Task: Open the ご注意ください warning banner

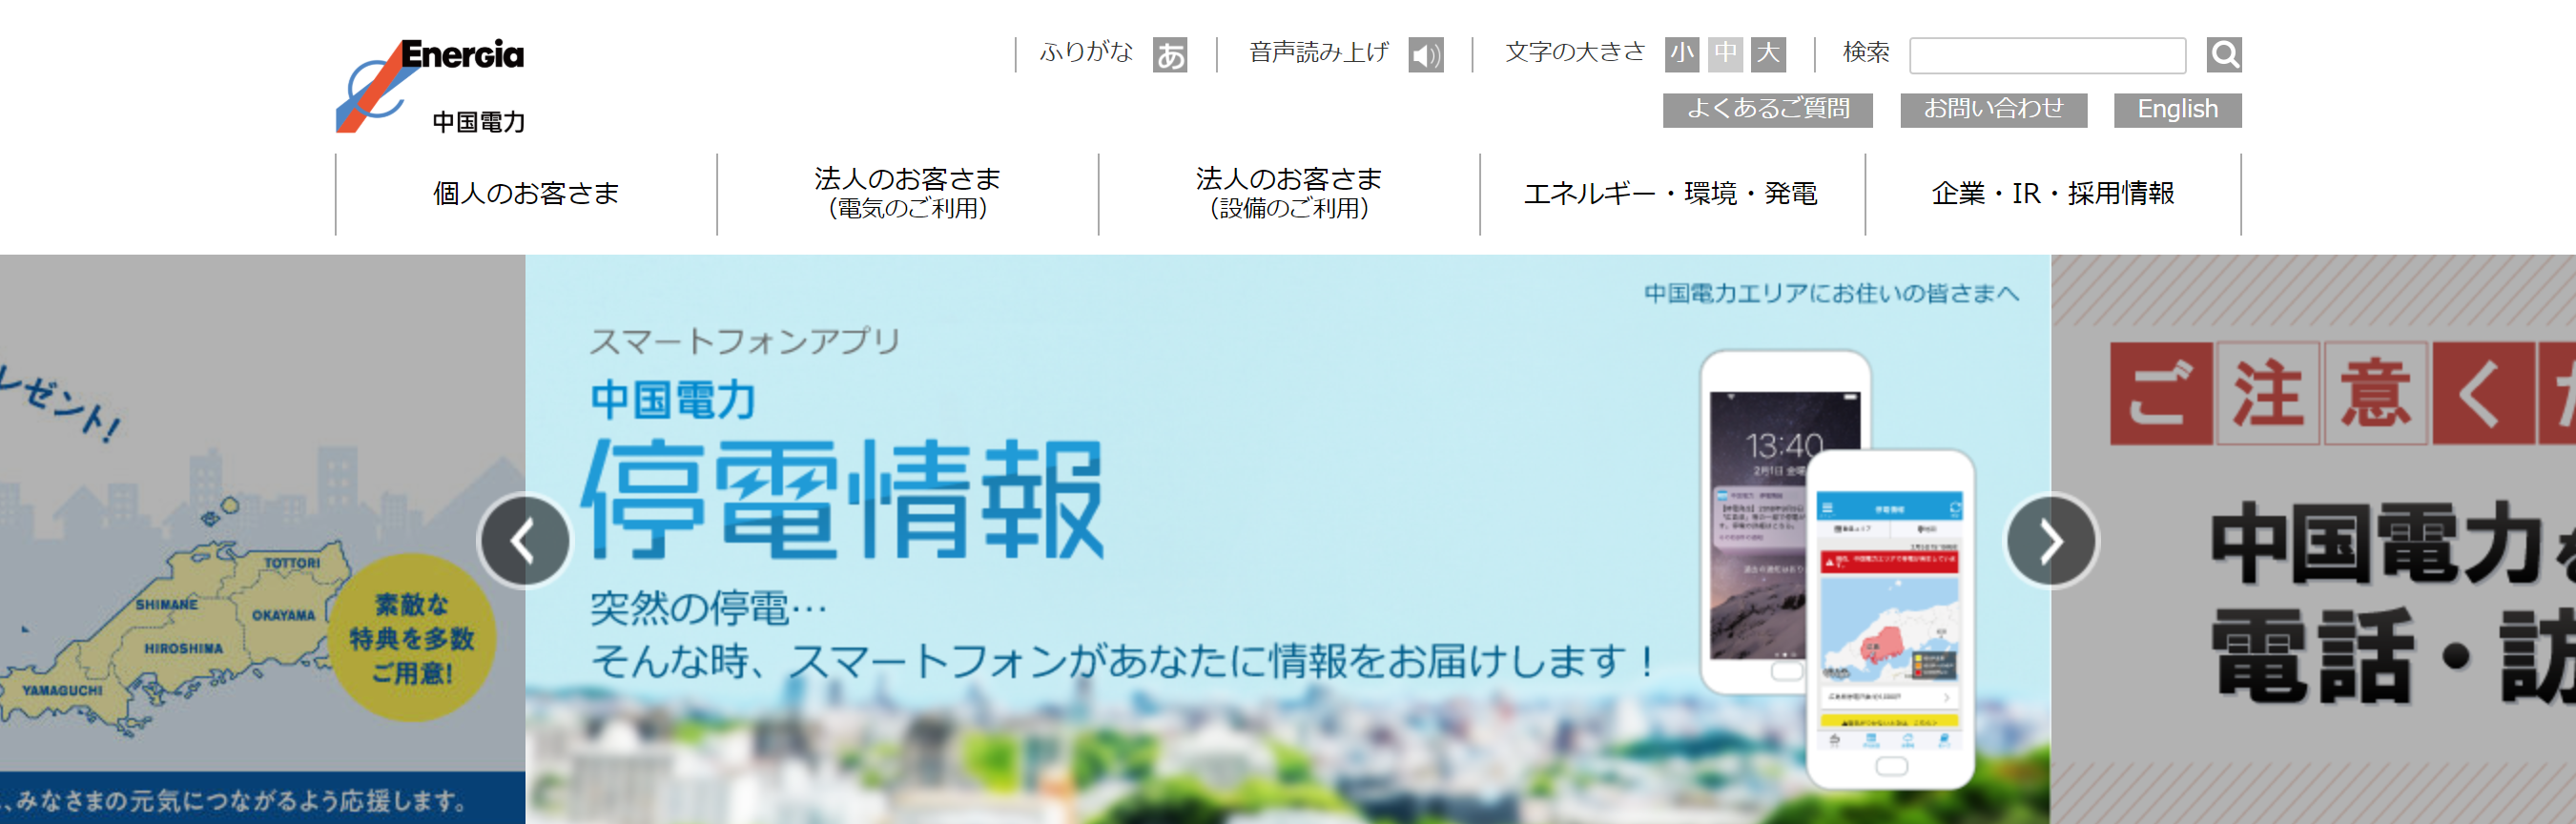Action: 2313,539
